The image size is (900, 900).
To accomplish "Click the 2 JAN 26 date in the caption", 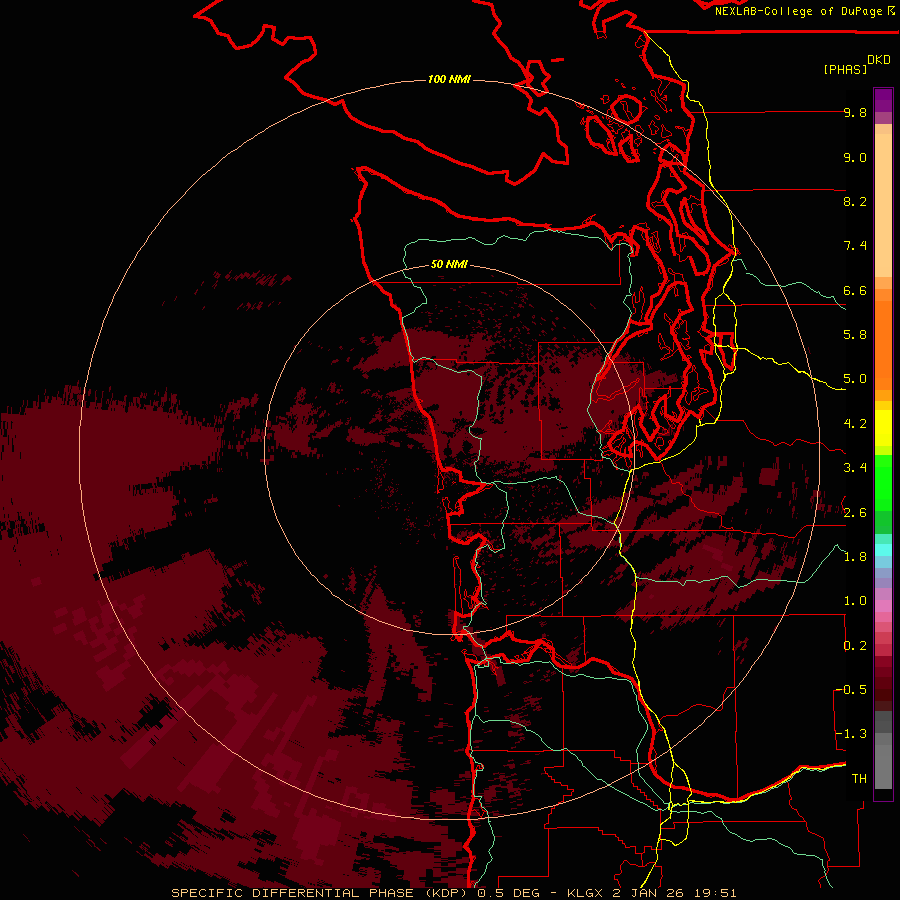I will [648, 893].
